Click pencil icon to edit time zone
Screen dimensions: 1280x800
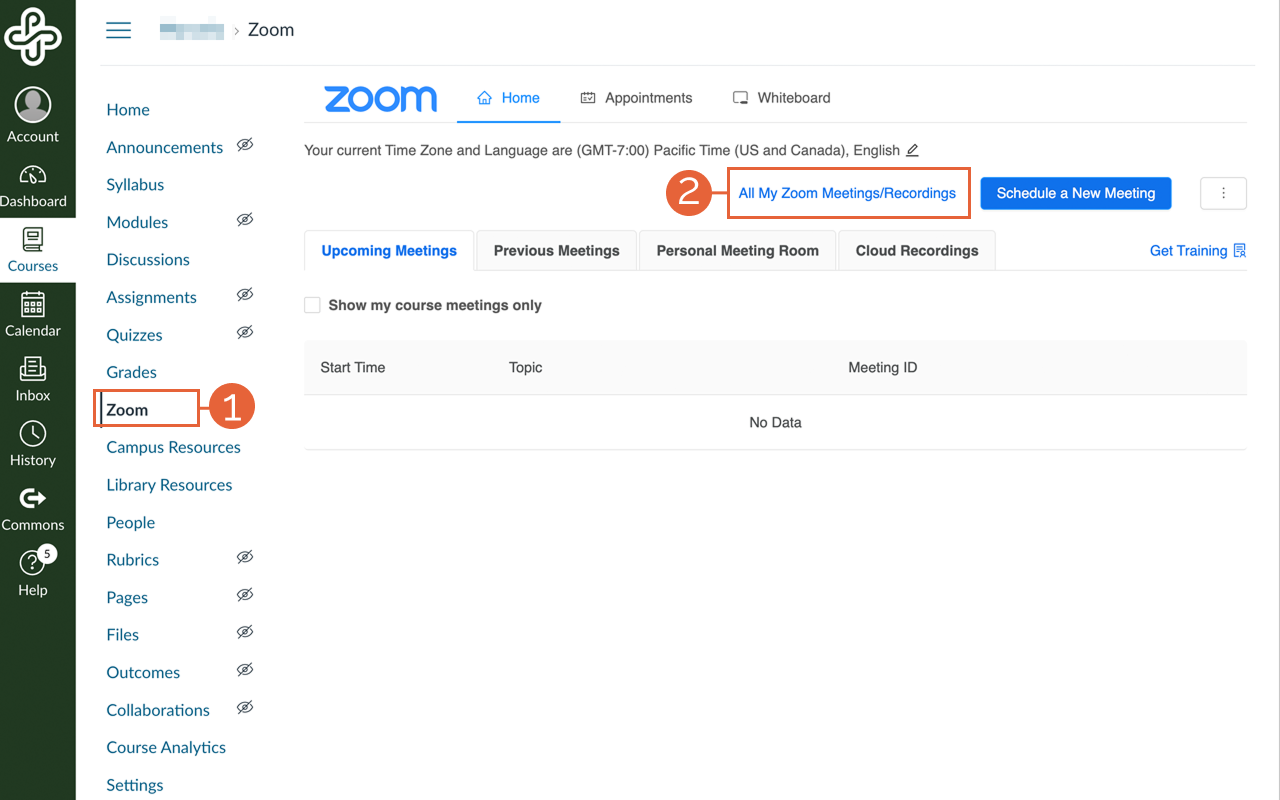(912, 151)
